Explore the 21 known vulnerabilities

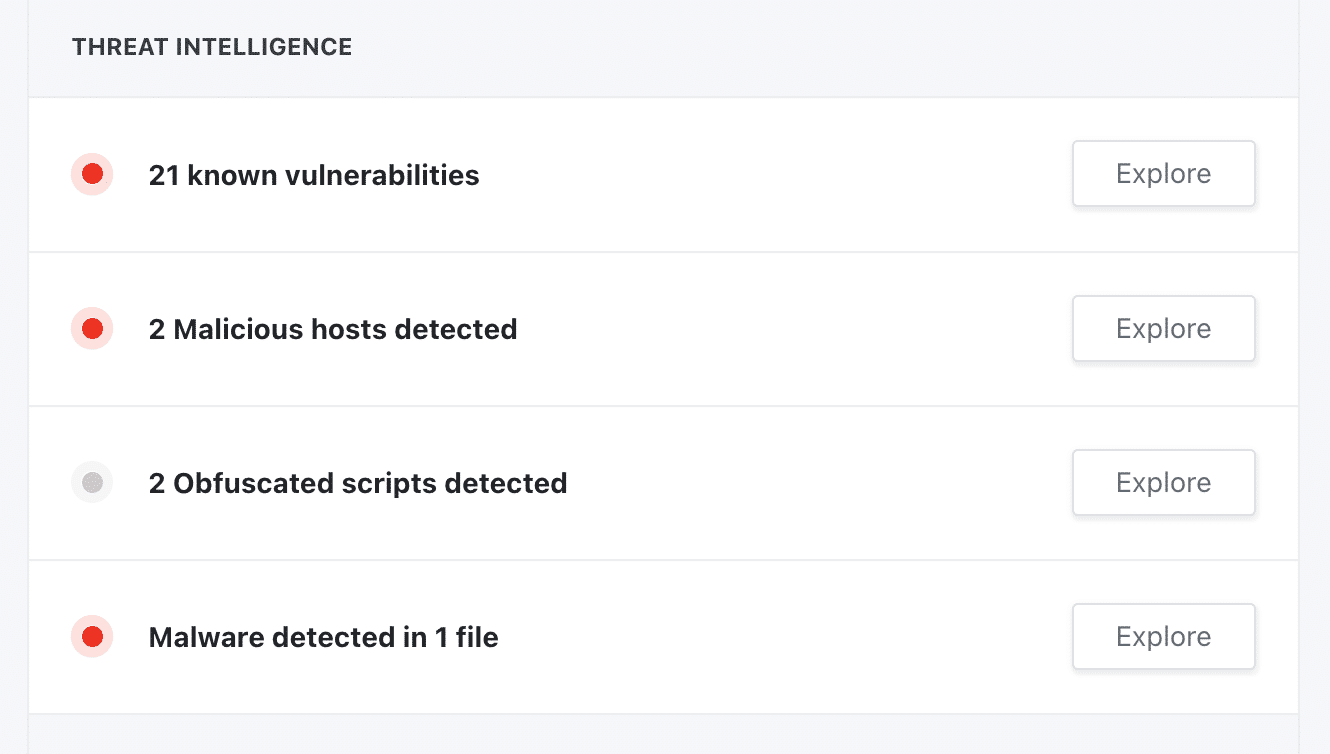1163,174
